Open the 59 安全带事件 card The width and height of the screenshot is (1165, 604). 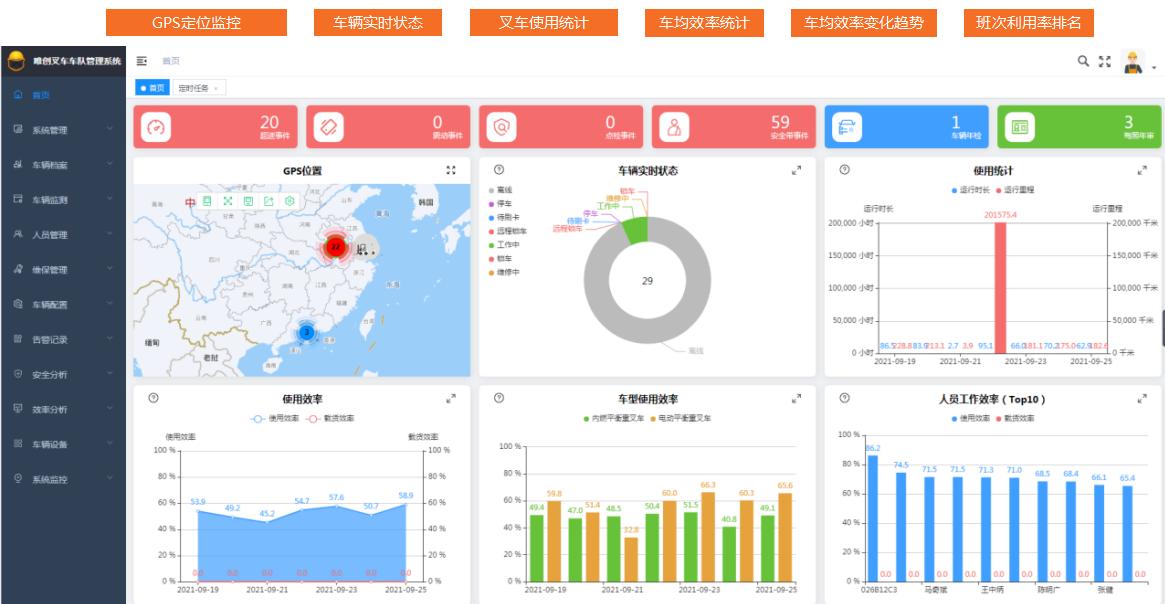(733, 126)
